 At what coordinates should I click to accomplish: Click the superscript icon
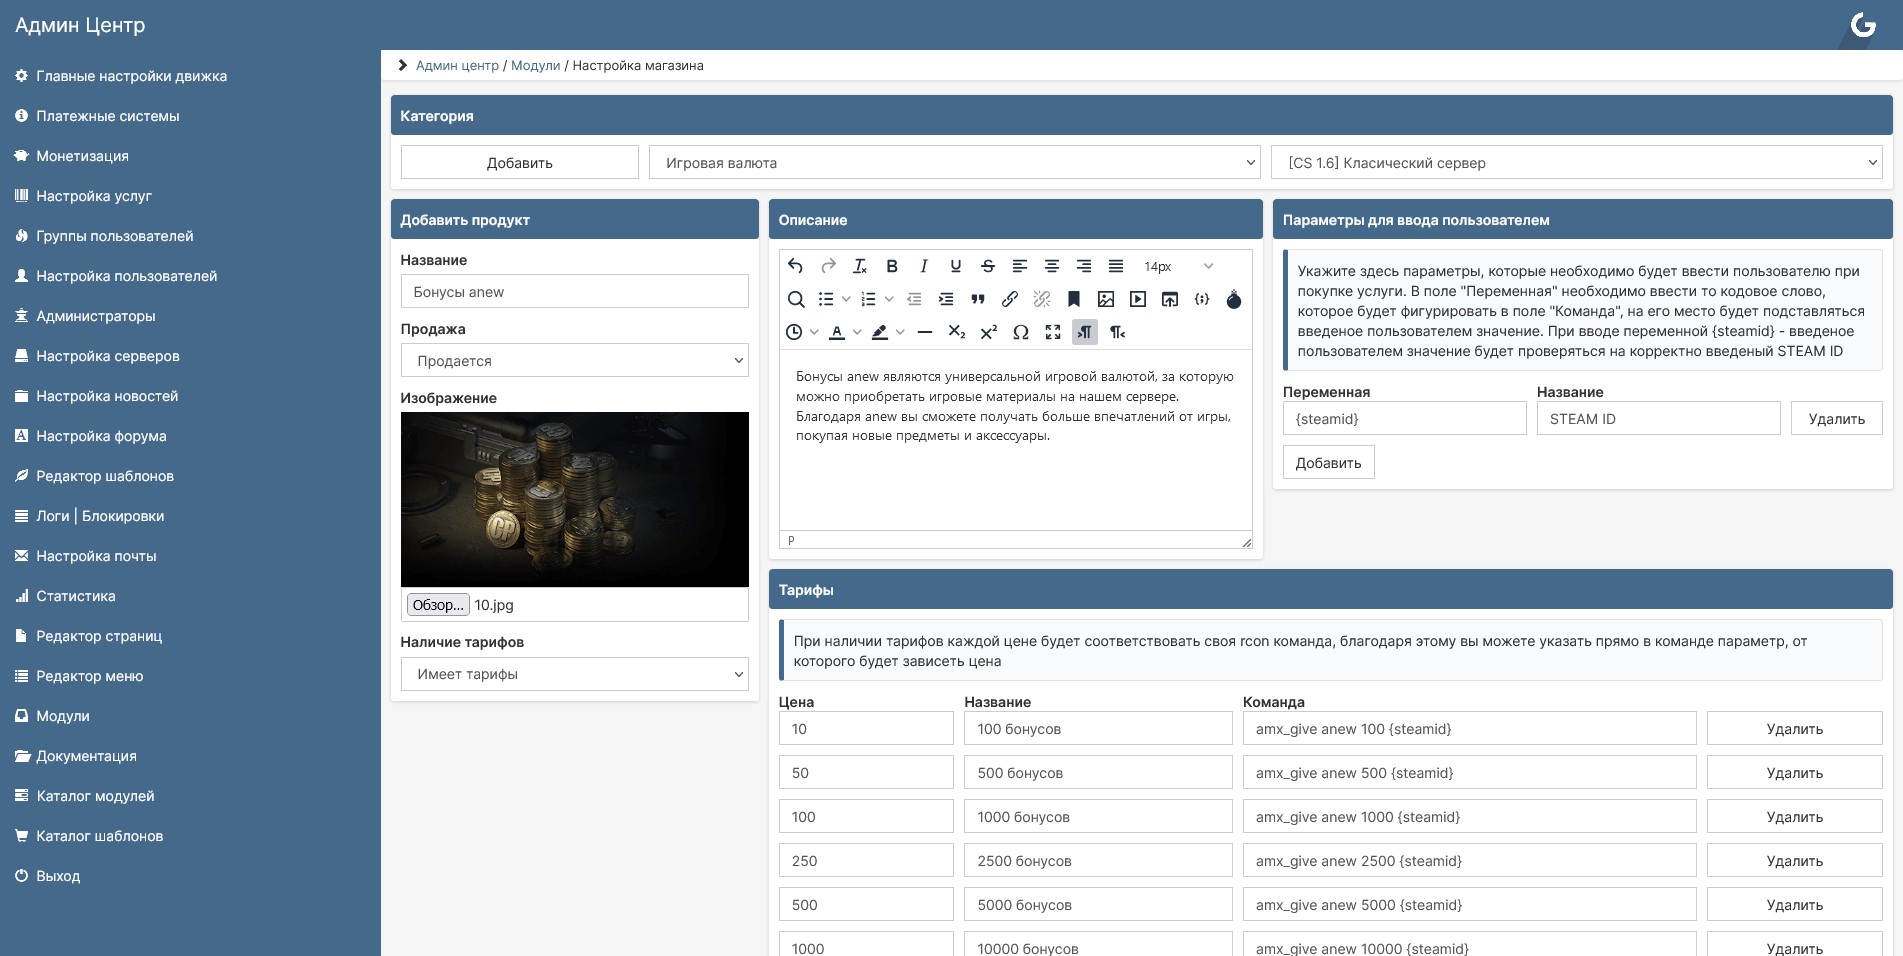(989, 332)
